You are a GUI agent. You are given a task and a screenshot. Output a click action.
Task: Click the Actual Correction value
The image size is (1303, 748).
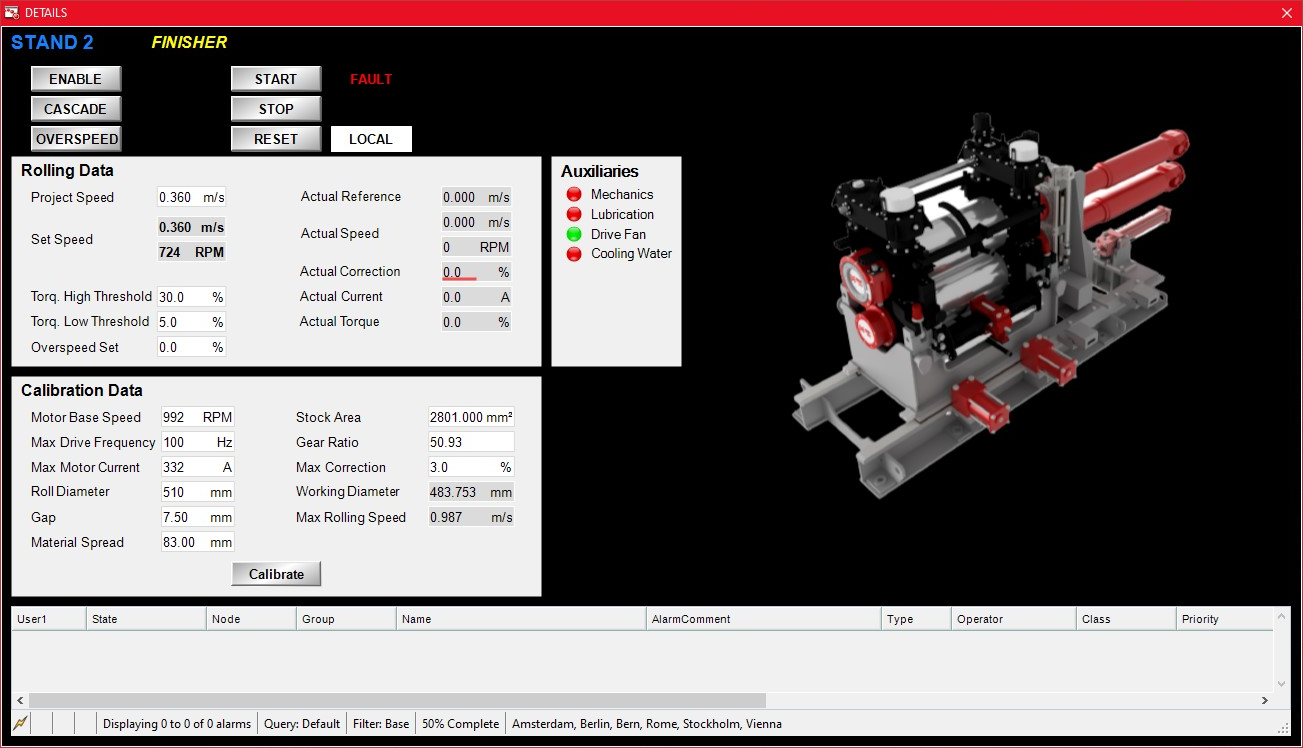pos(477,272)
